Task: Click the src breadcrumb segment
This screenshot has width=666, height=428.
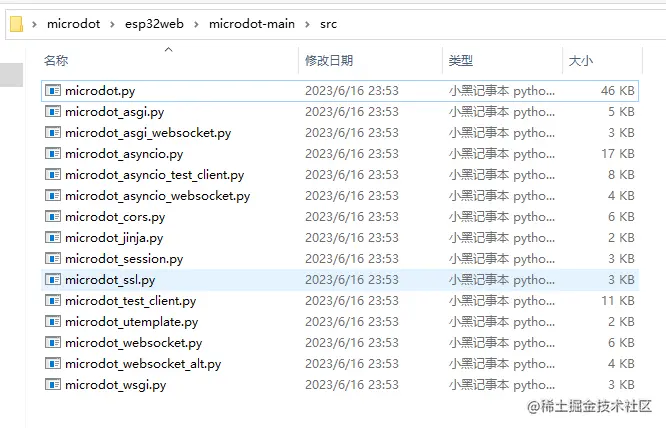Action: pos(328,24)
